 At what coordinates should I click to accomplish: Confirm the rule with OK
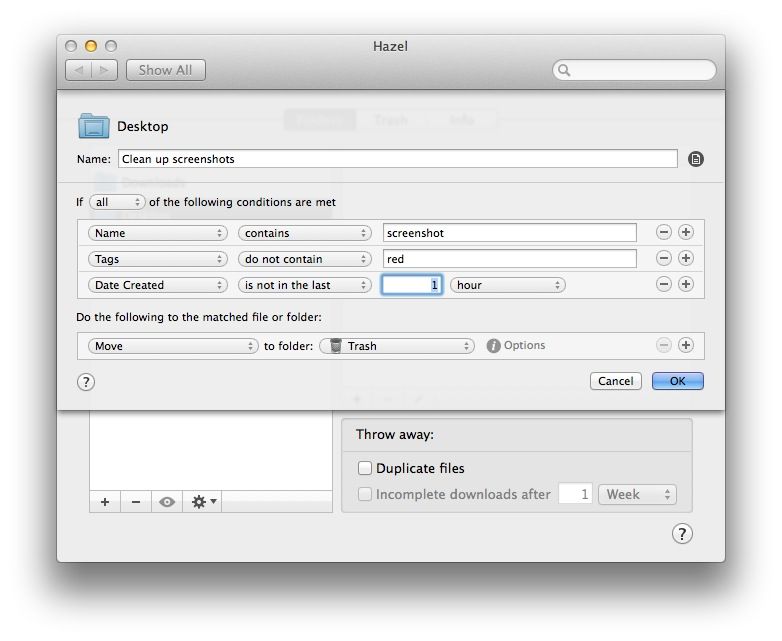(677, 381)
